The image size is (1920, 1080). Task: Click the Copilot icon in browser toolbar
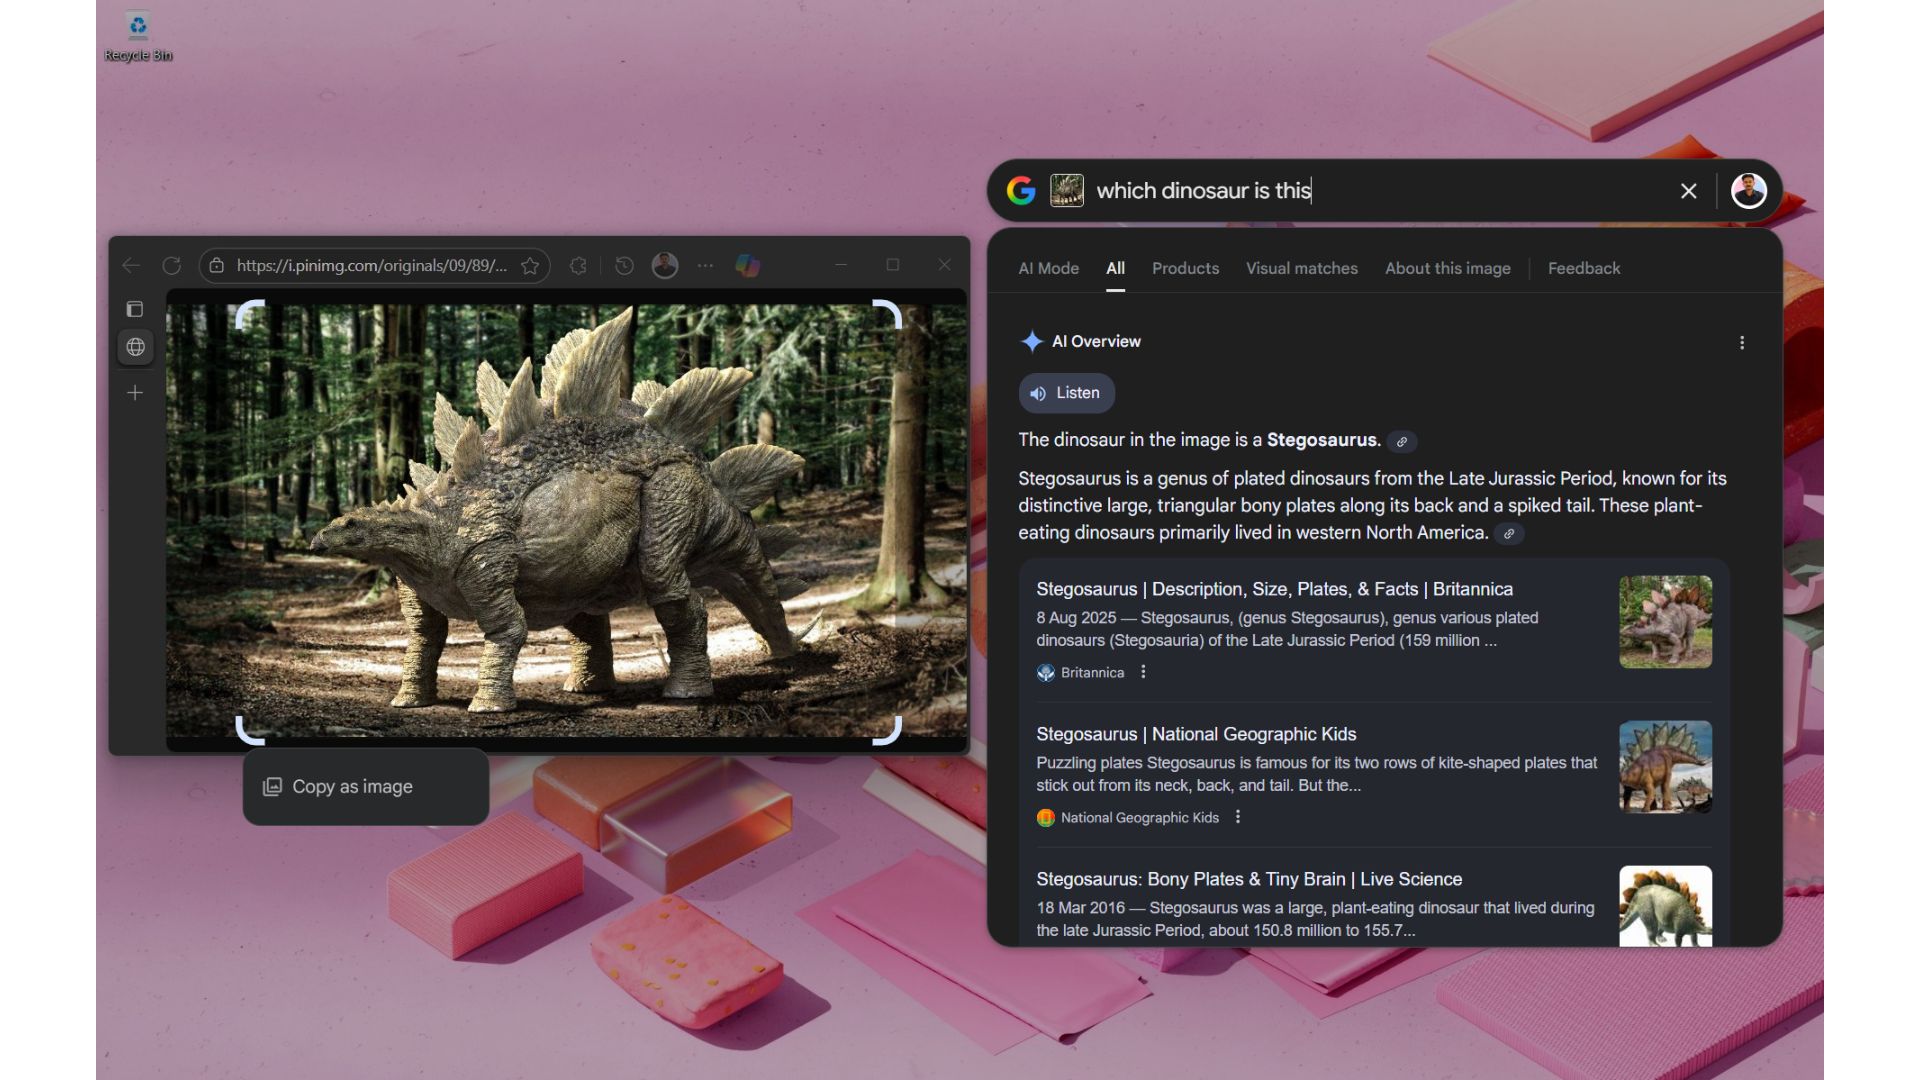[747, 265]
